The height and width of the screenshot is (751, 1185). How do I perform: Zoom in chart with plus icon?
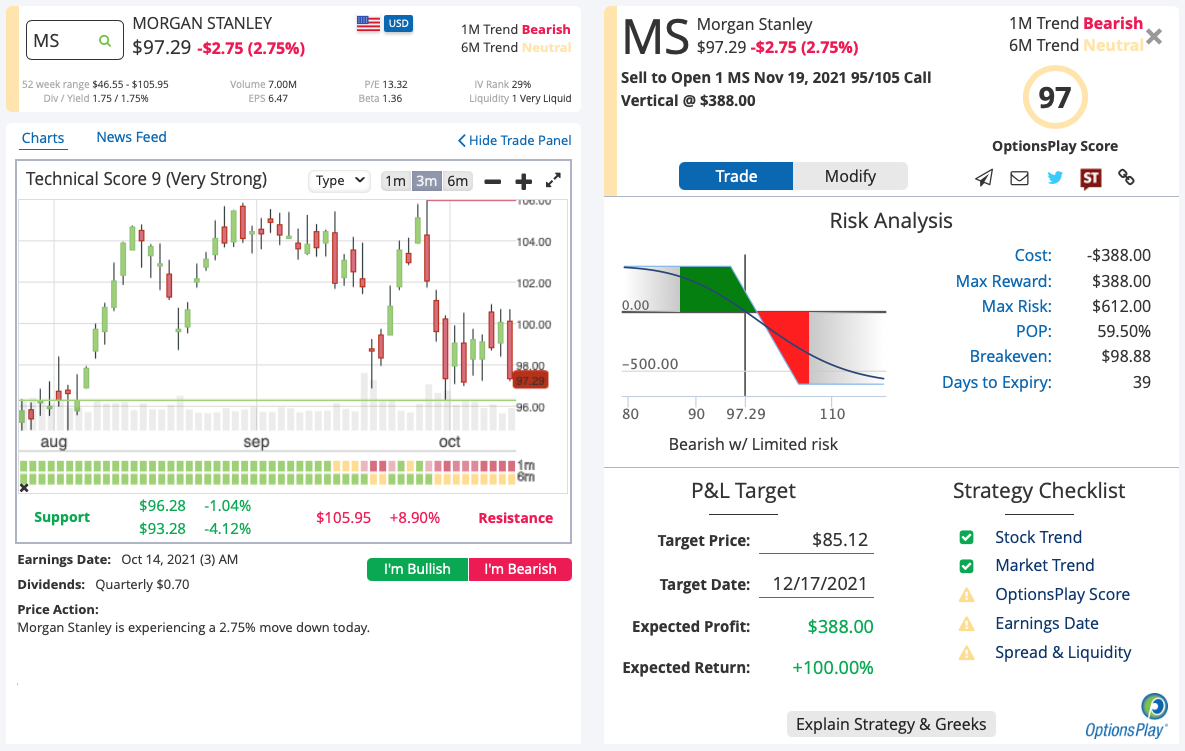point(523,181)
